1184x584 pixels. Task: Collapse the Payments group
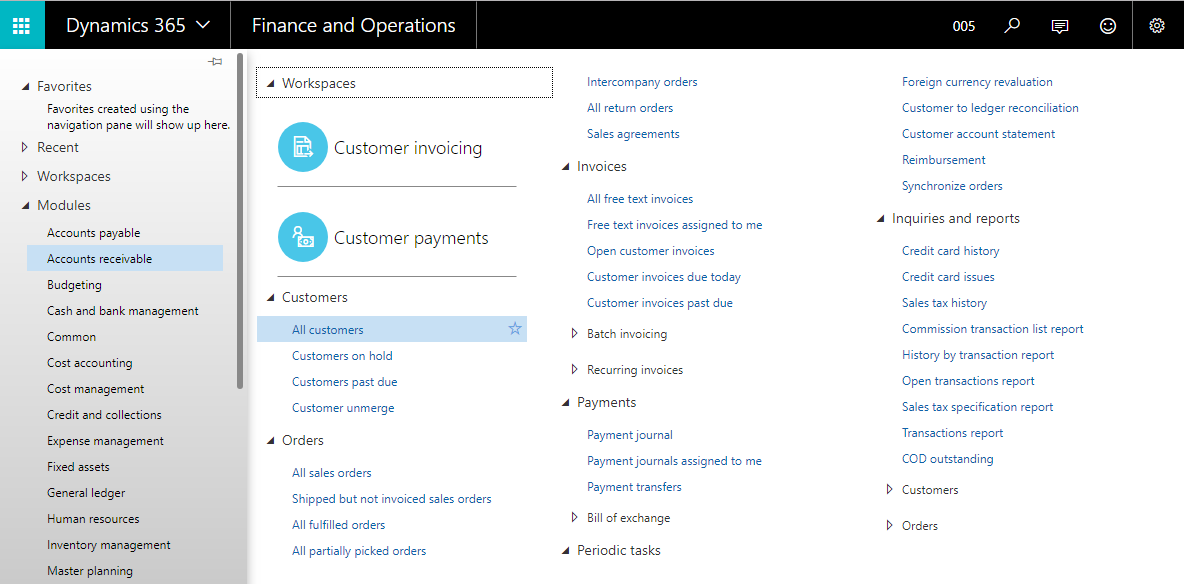(566, 403)
